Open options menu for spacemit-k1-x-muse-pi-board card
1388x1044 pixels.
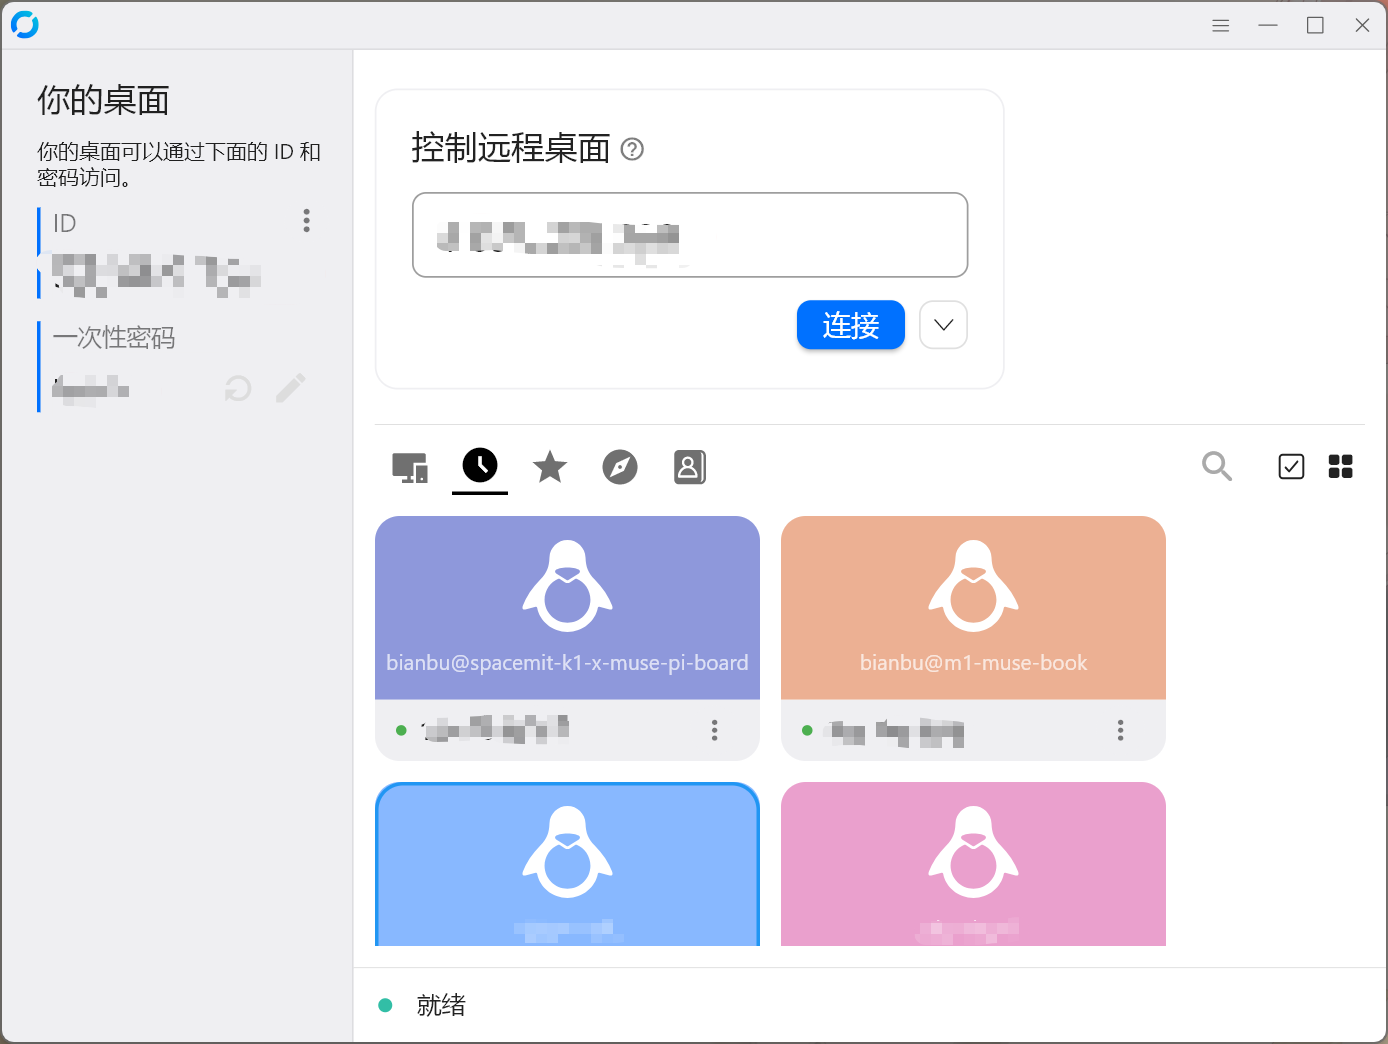(714, 730)
